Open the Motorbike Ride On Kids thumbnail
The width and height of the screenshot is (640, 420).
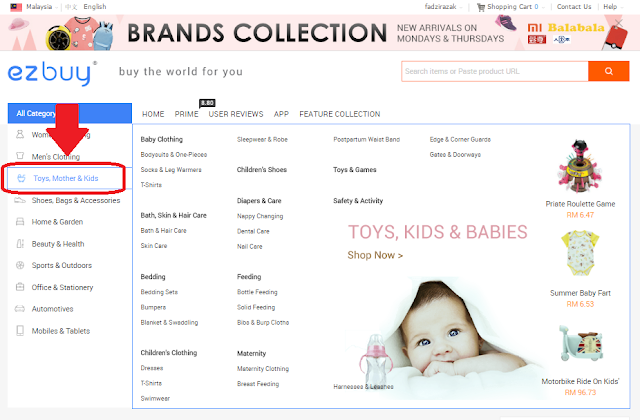580,343
